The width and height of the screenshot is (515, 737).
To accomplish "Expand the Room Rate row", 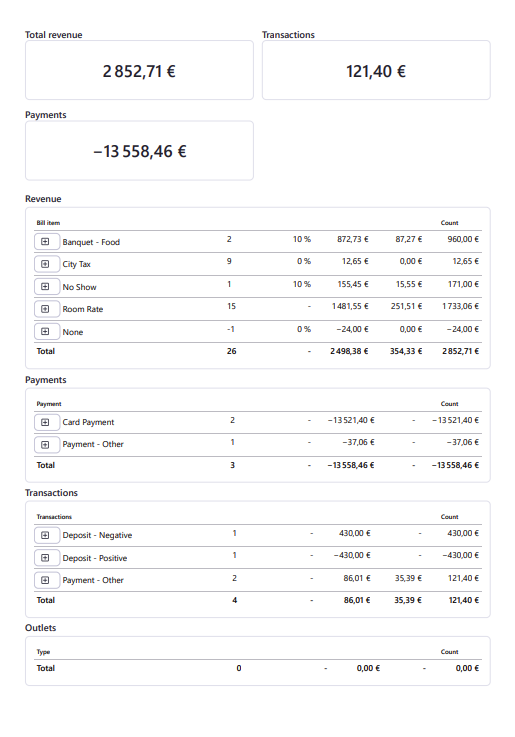I will pos(47,309).
